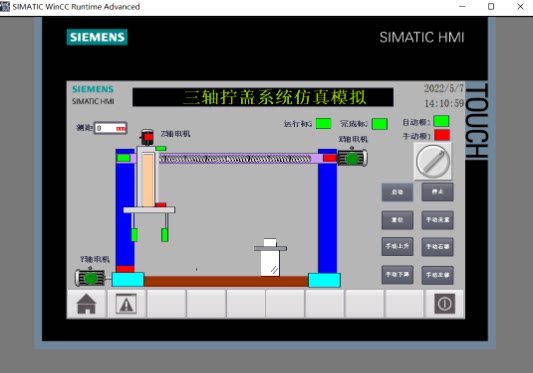The height and width of the screenshot is (373, 533).
Task: Click the power icon key at bottom right
Action: coord(444,304)
